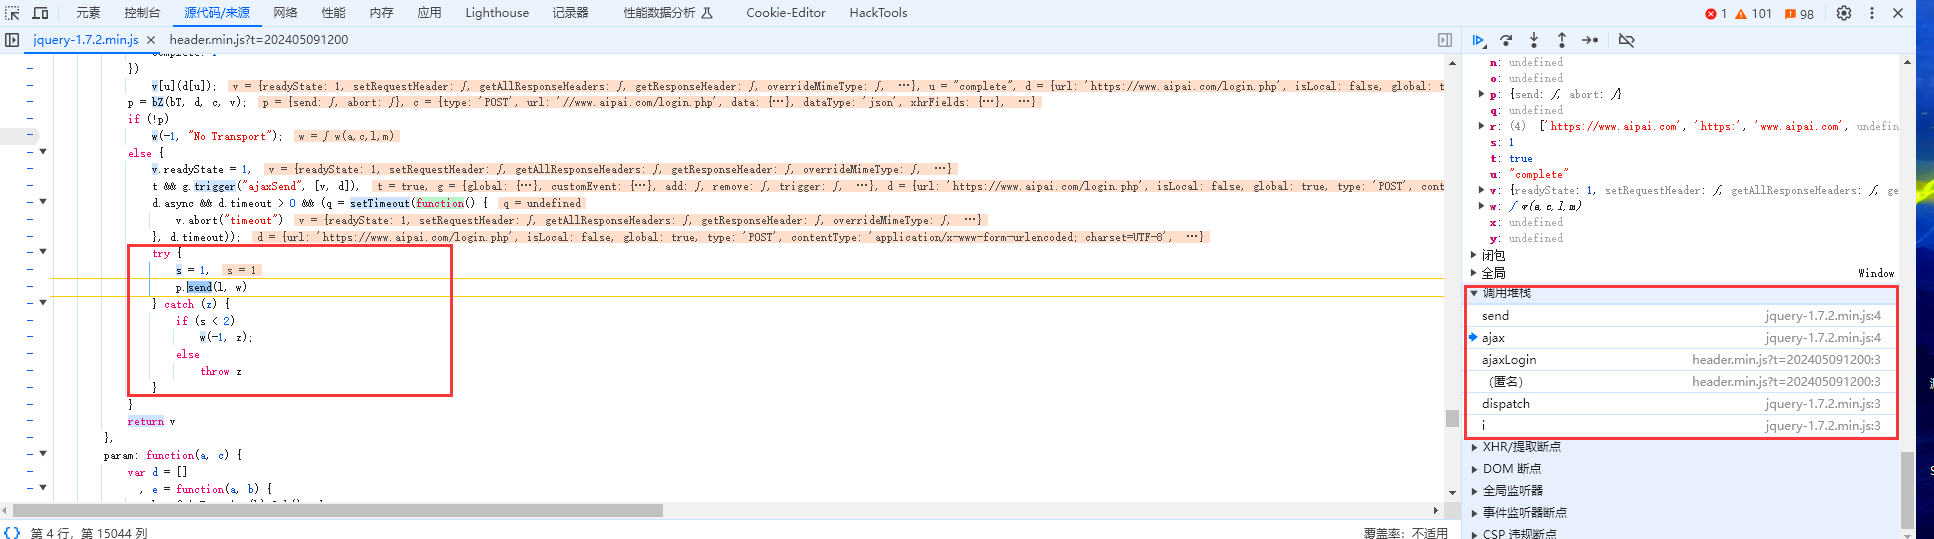Viewport: 1934px width, 539px height.
Task: Click the single Step arrow icon
Action: [1590, 40]
